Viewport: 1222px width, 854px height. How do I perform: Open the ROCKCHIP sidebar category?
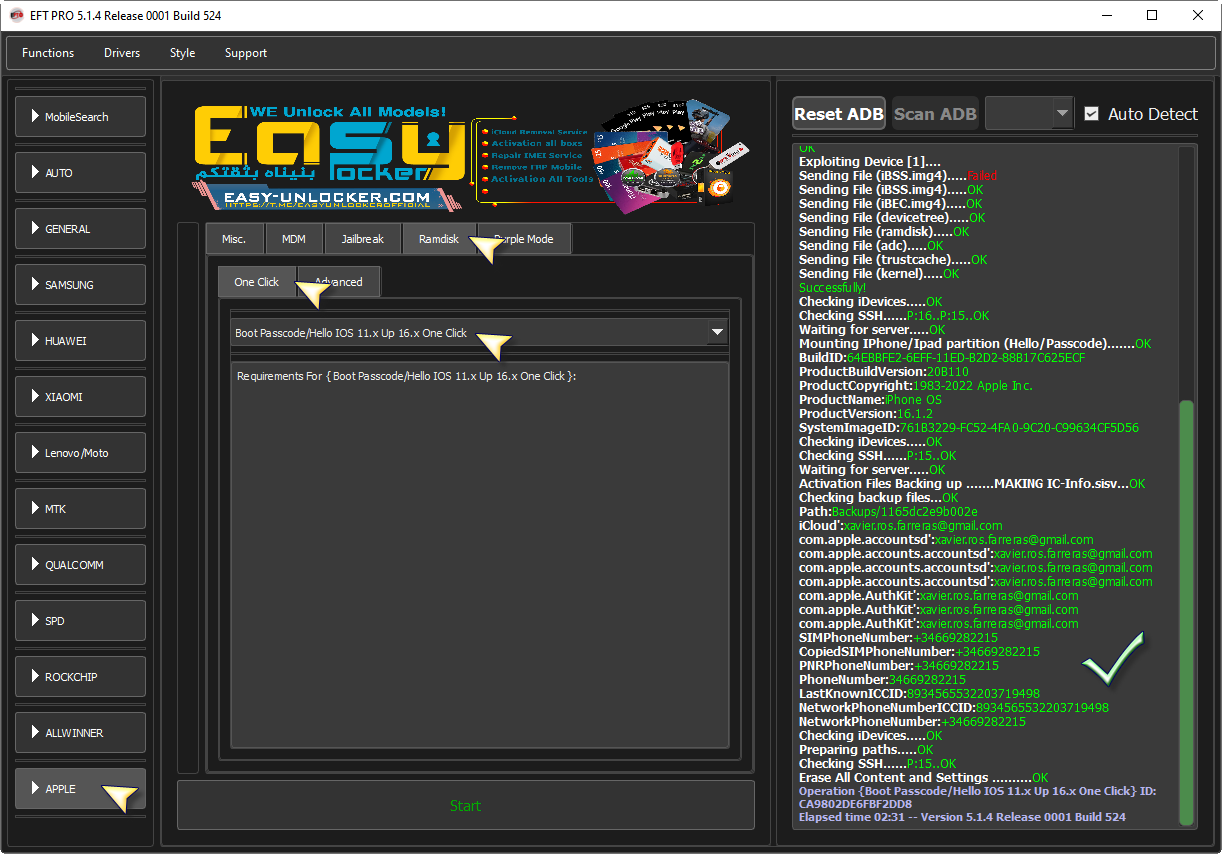pyautogui.click(x=81, y=677)
